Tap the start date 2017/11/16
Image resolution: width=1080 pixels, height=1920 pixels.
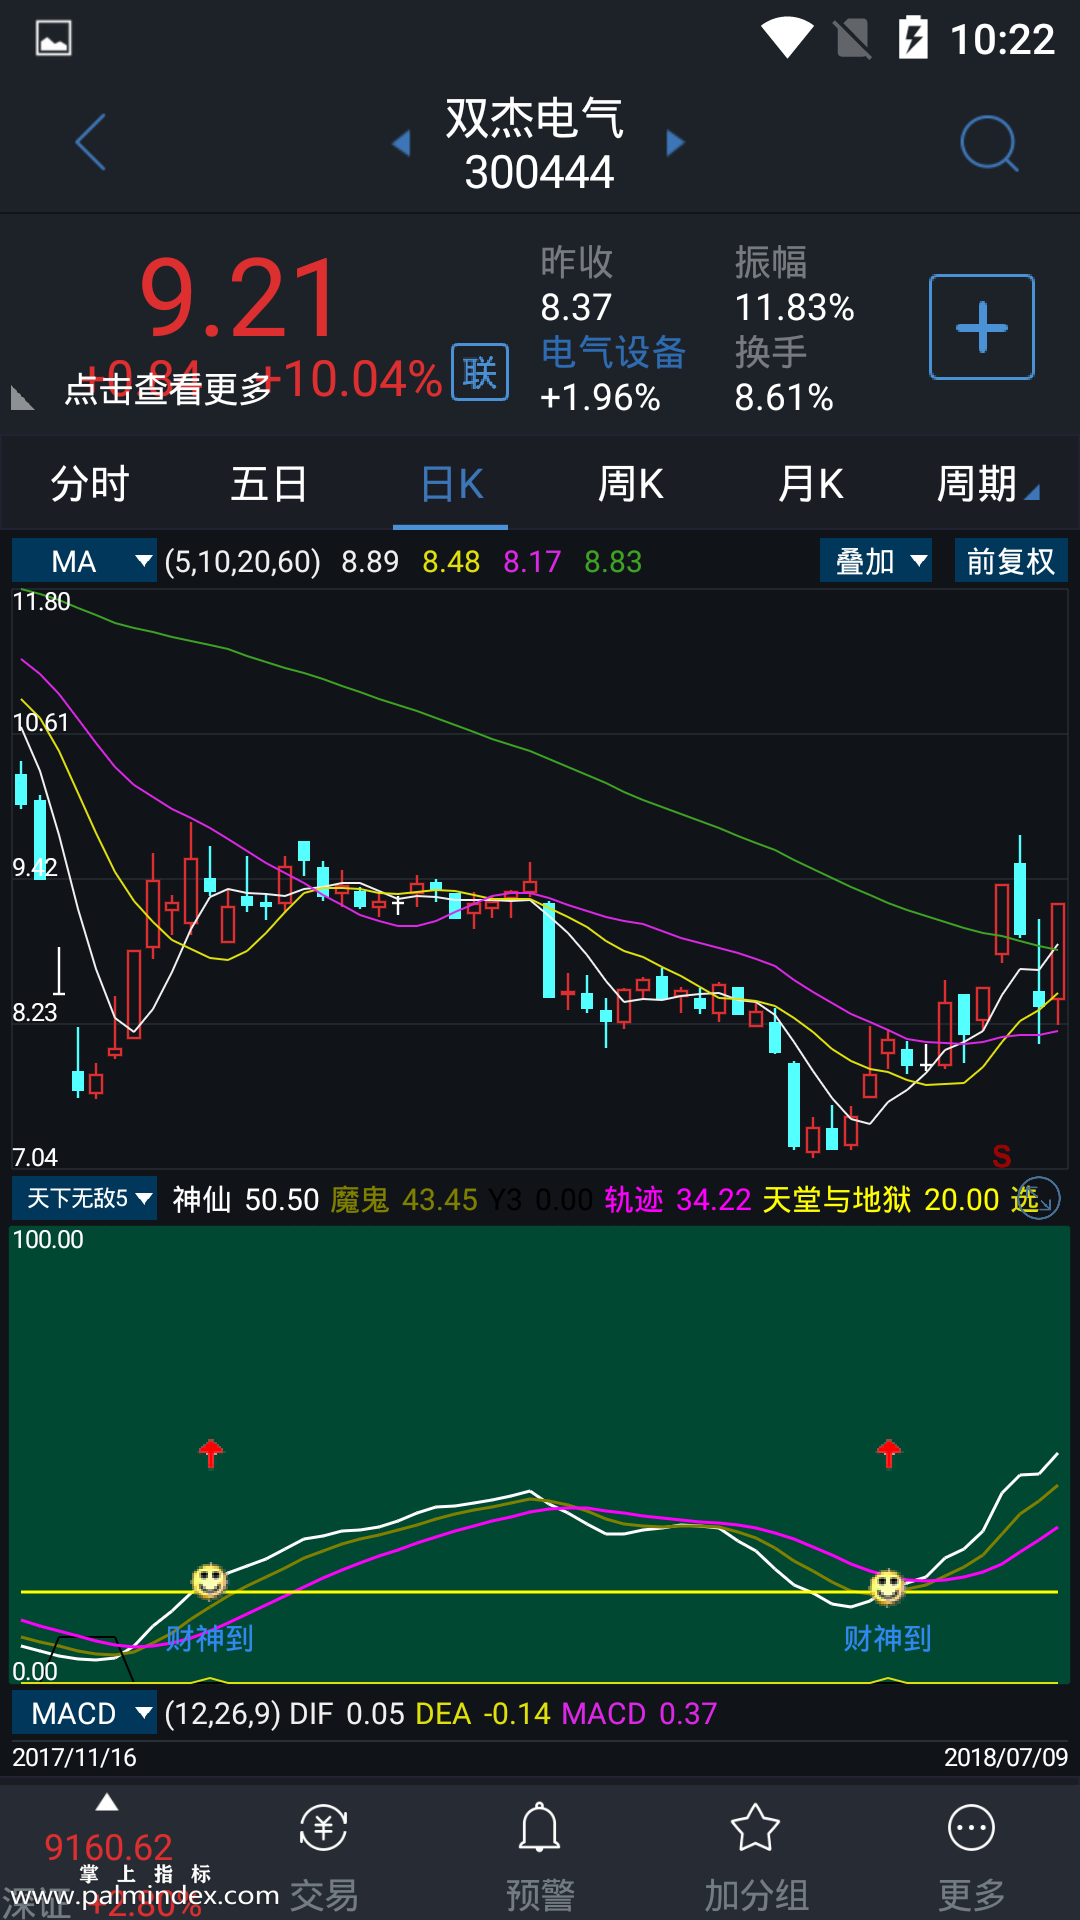(x=75, y=1757)
